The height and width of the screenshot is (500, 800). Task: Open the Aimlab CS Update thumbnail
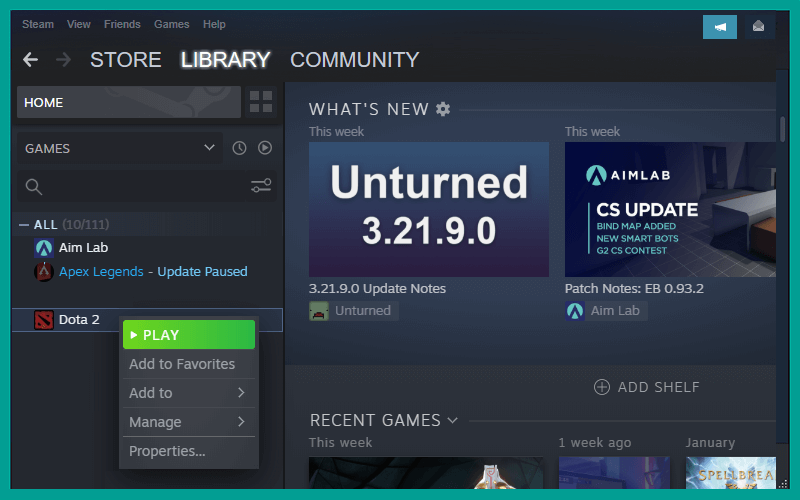click(670, 209)
